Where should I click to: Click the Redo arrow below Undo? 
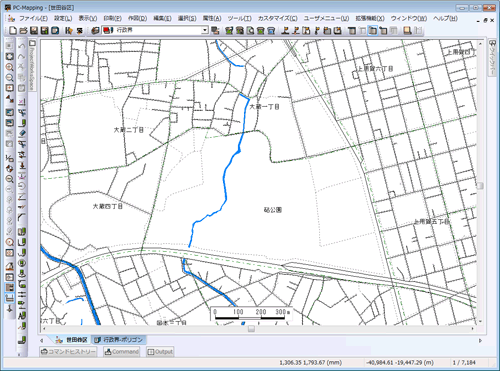[22, 56]
